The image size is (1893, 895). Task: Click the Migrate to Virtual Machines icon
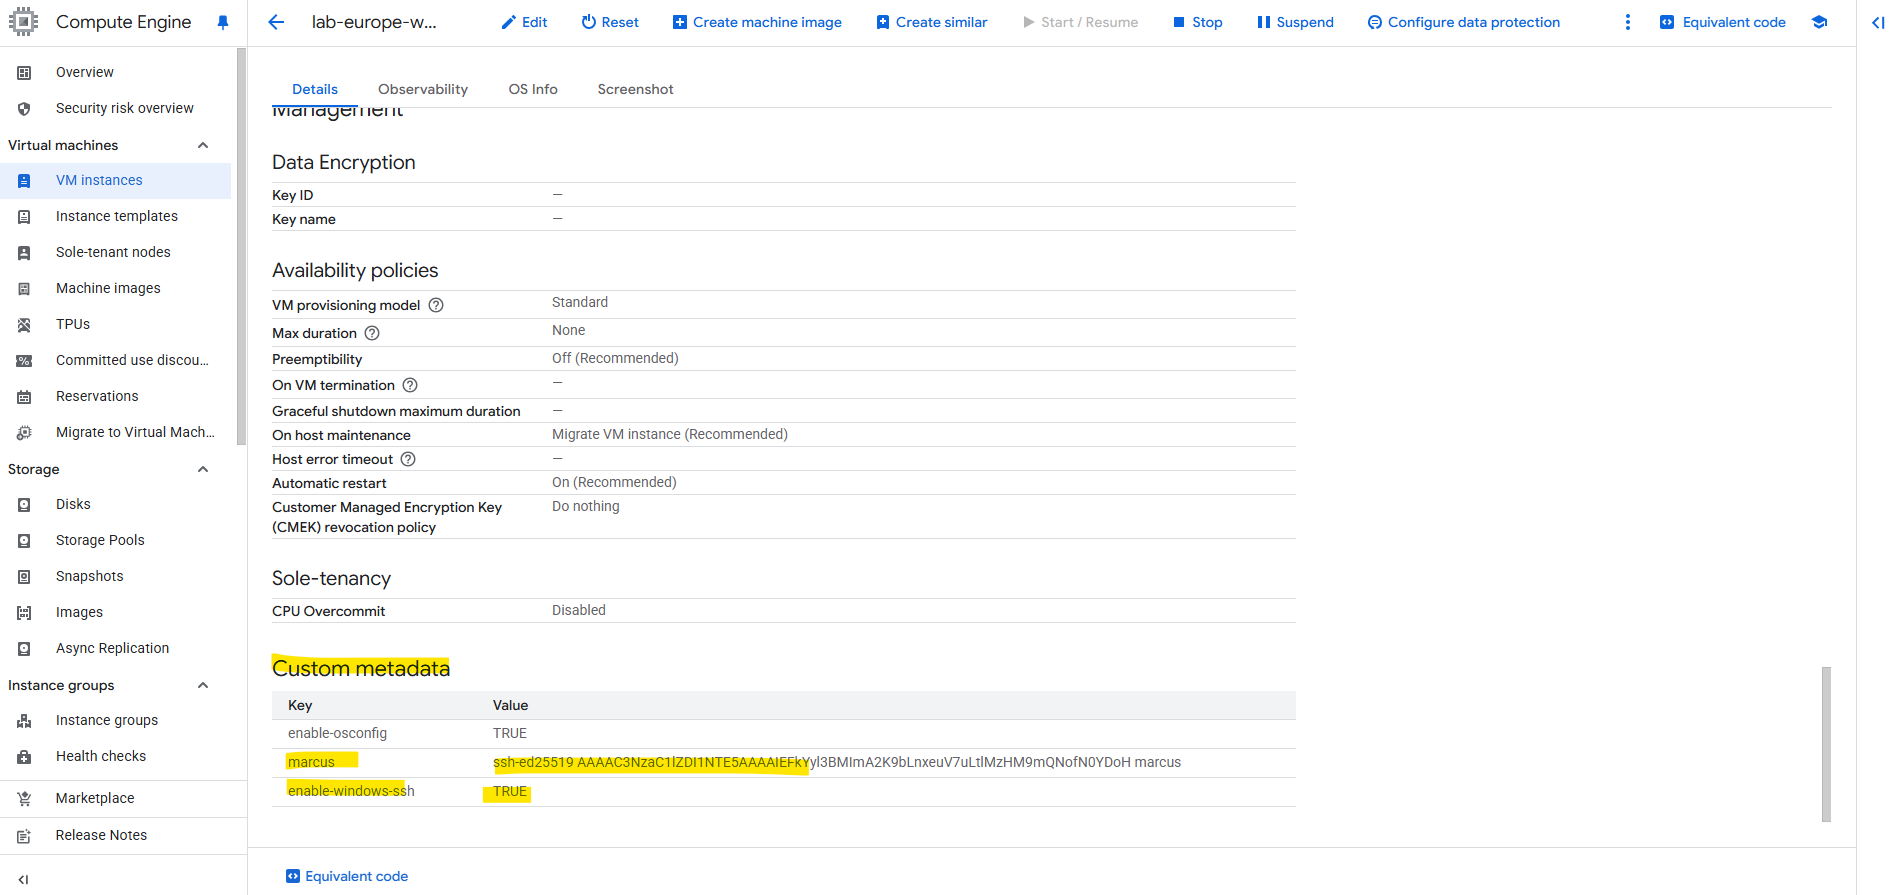click(24, 433)
